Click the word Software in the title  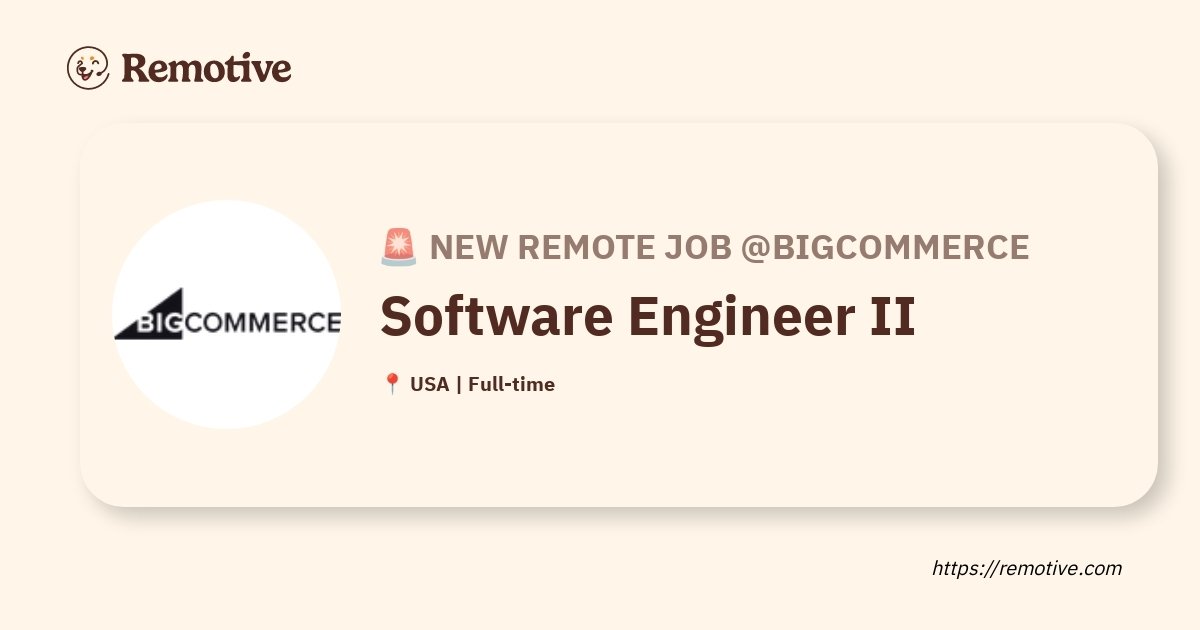click(496, 315)
